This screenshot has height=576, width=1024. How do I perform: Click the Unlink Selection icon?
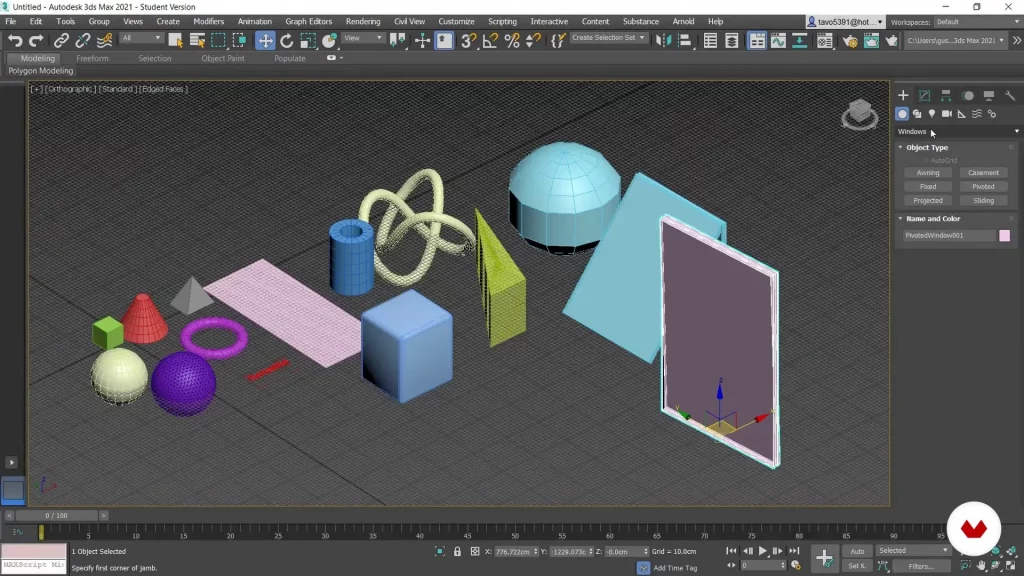click(82, 40)
